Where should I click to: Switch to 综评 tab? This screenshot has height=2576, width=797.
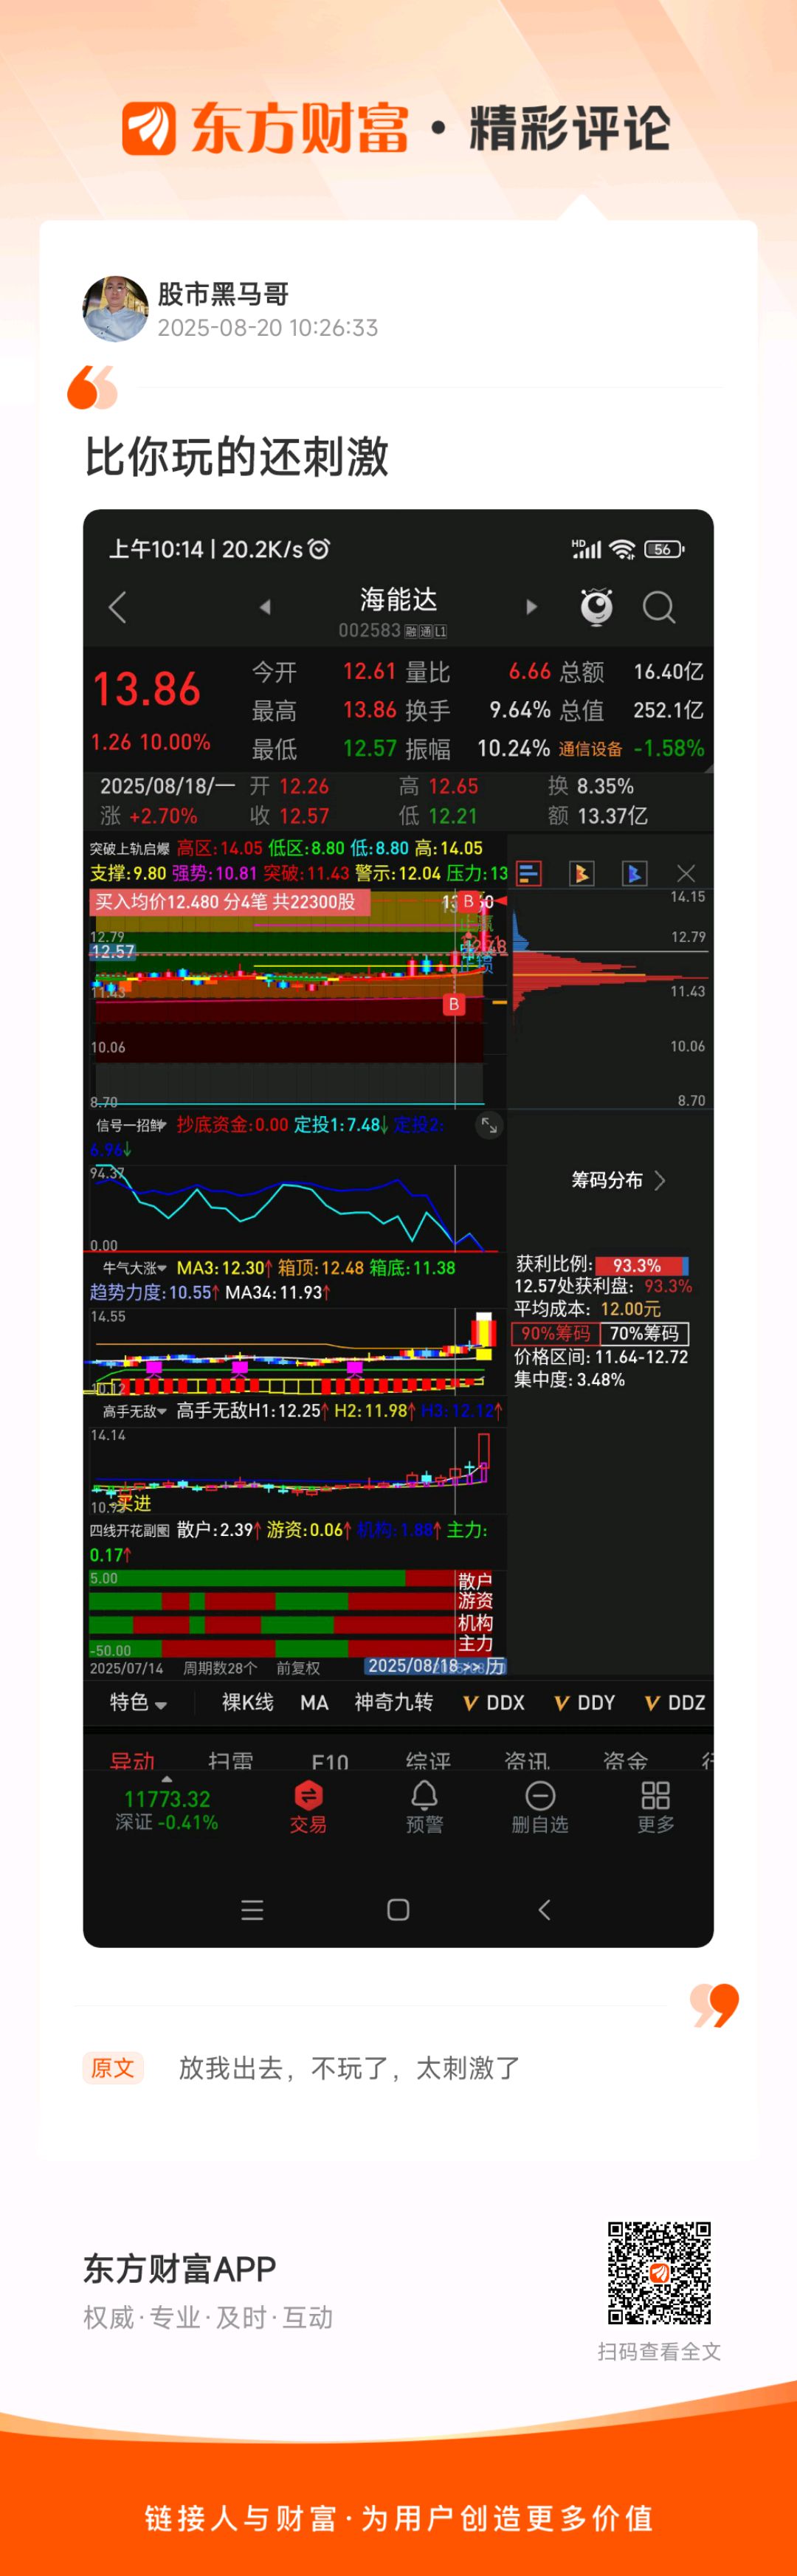point(427,1761)
